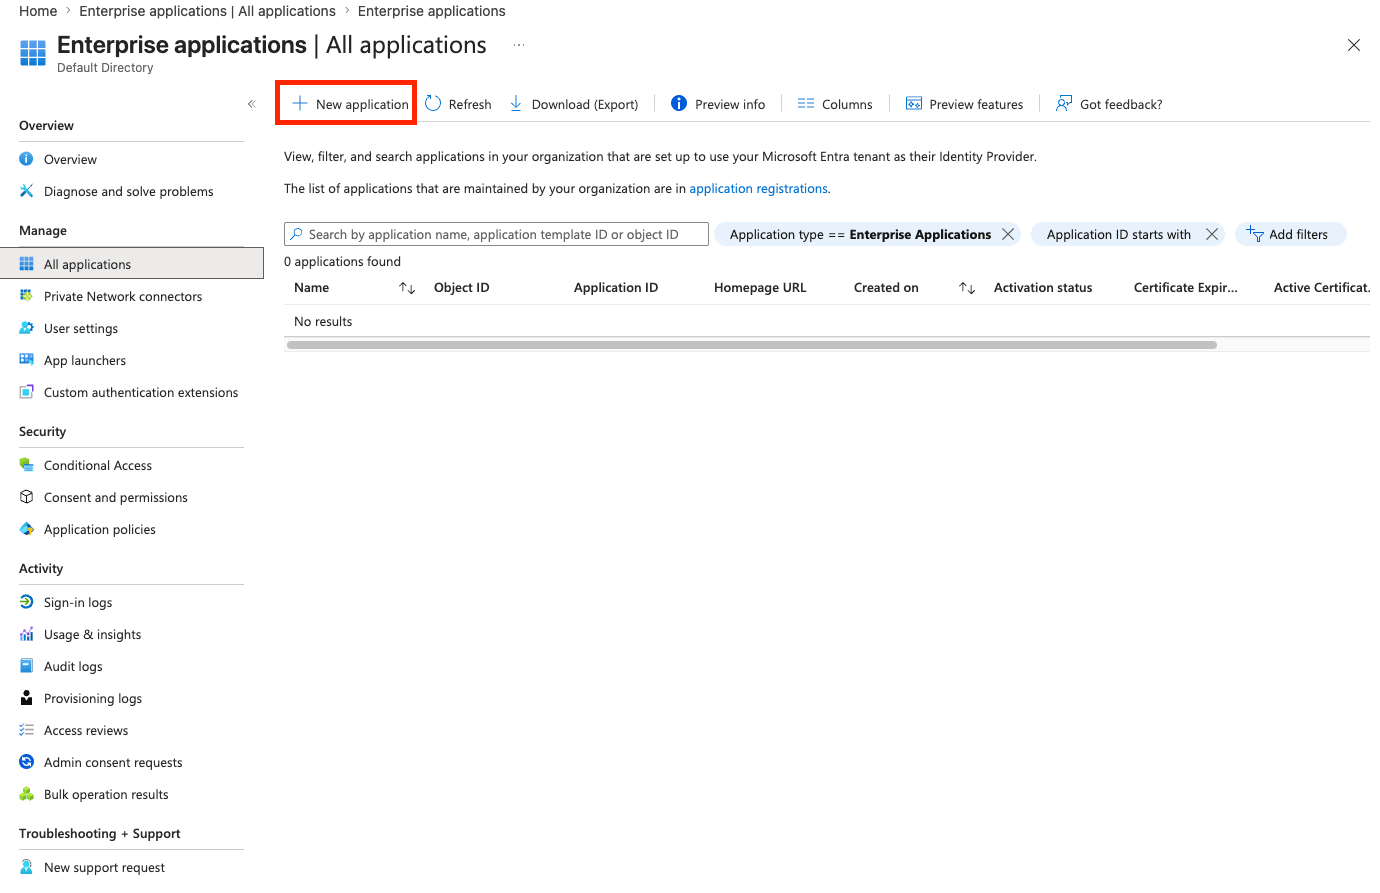Click the Columns button label
The height and width of the screenshot is (893, 1380).
pos(847,104)
